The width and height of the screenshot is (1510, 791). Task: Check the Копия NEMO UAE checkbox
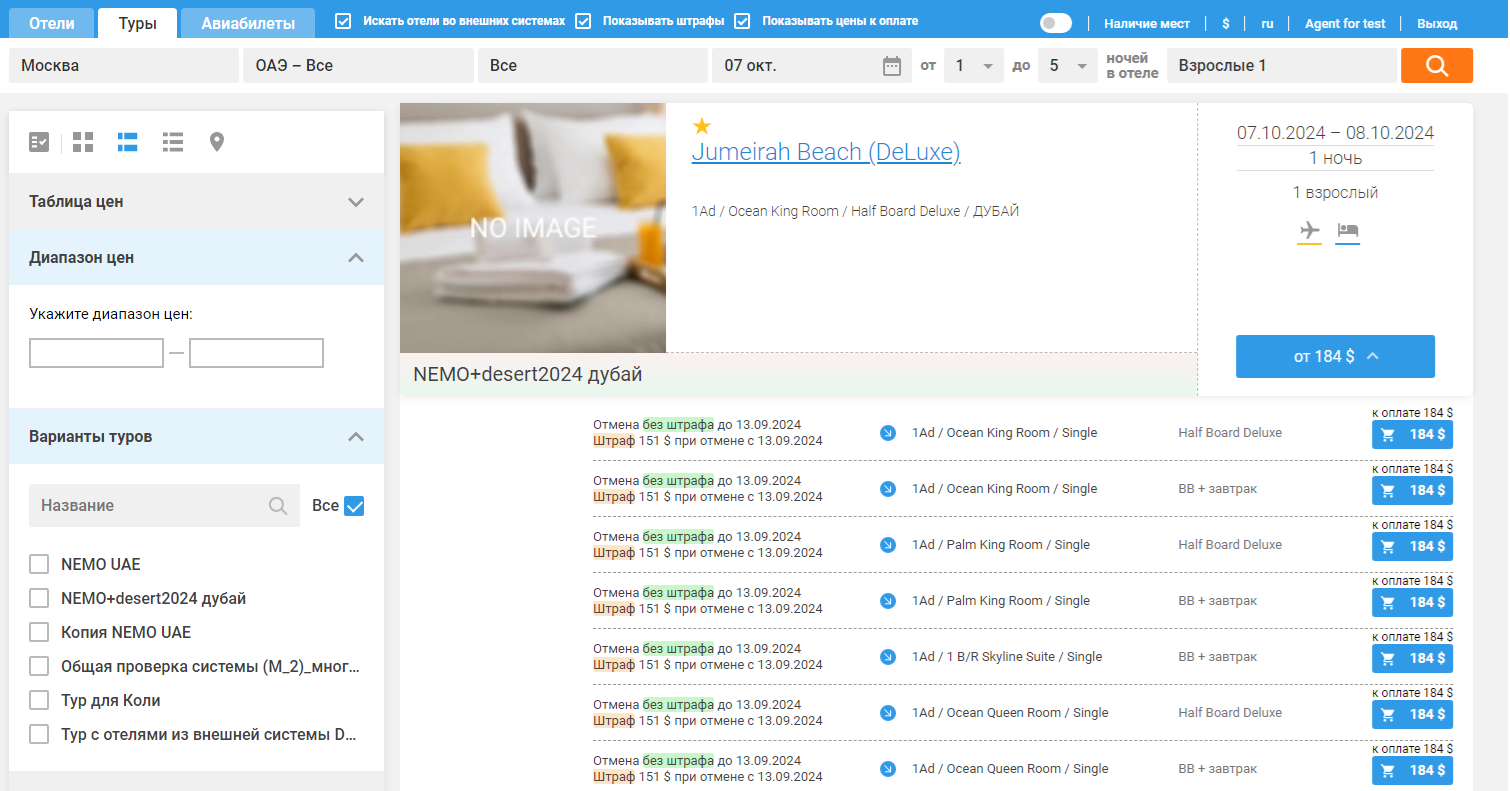[x=39, y=632]
